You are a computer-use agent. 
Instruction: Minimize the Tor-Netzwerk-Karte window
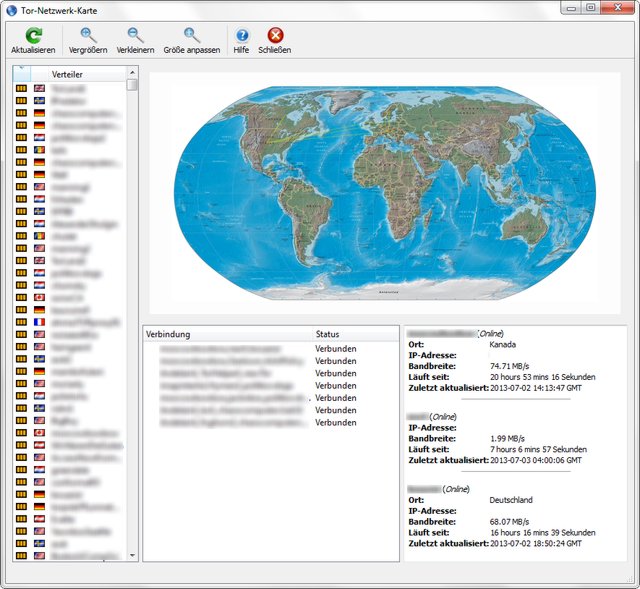571,8
